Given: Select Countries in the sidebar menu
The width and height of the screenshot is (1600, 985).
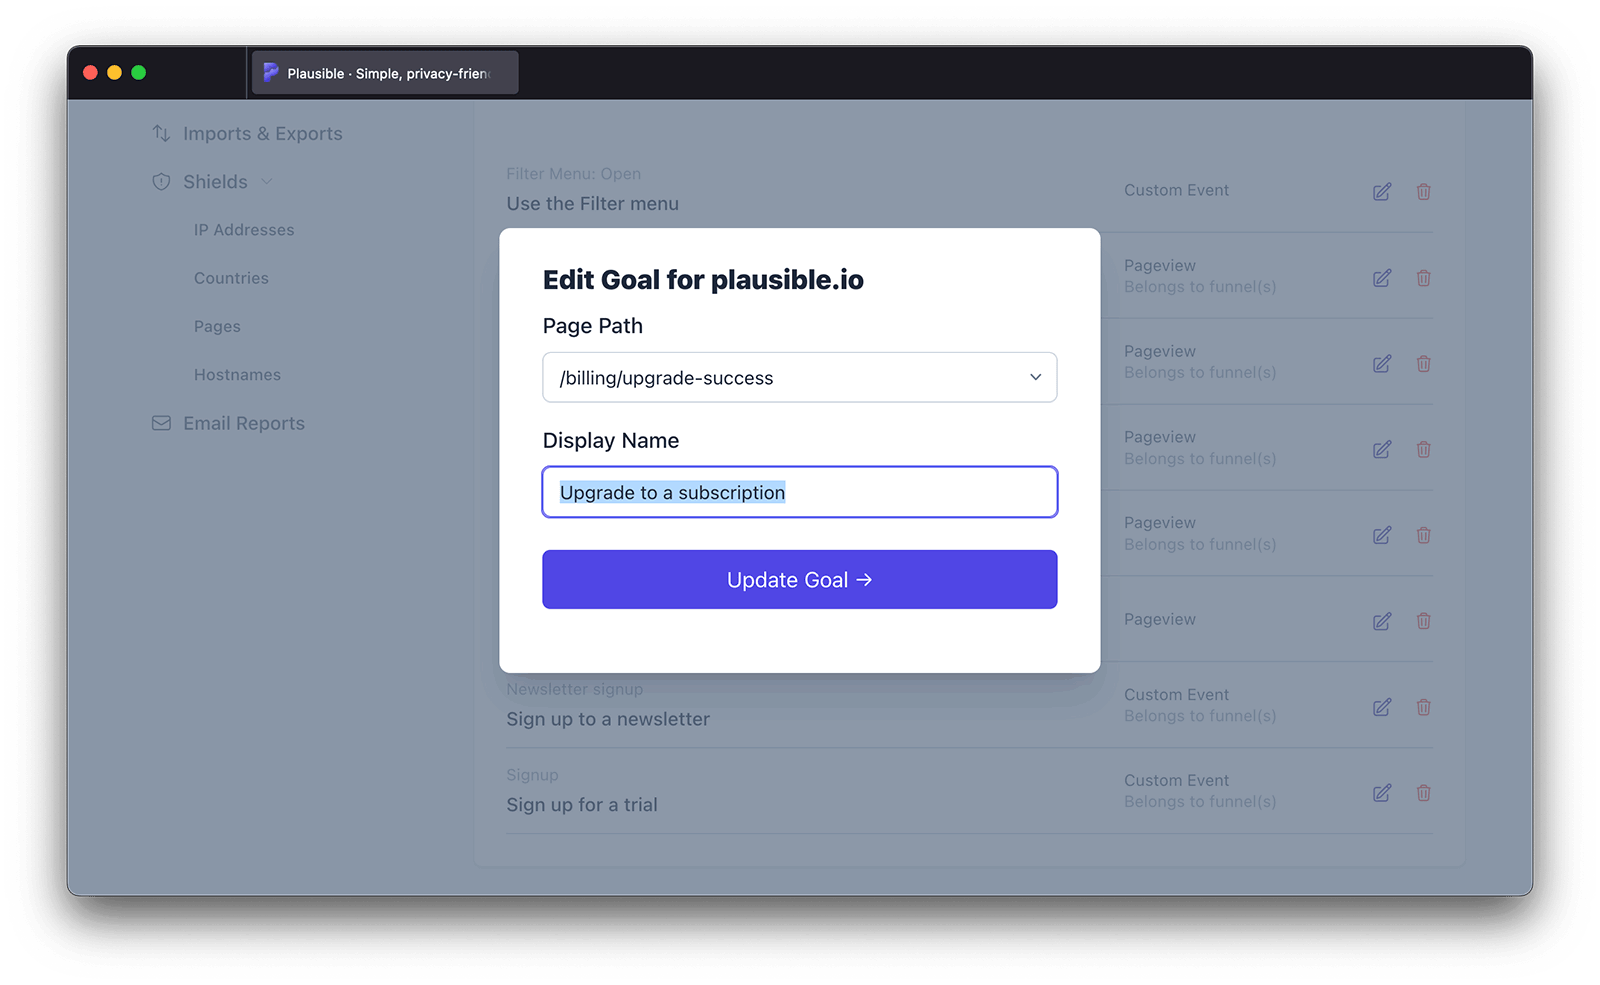Looking at the screenshot, I should click(x=231, y=277).
